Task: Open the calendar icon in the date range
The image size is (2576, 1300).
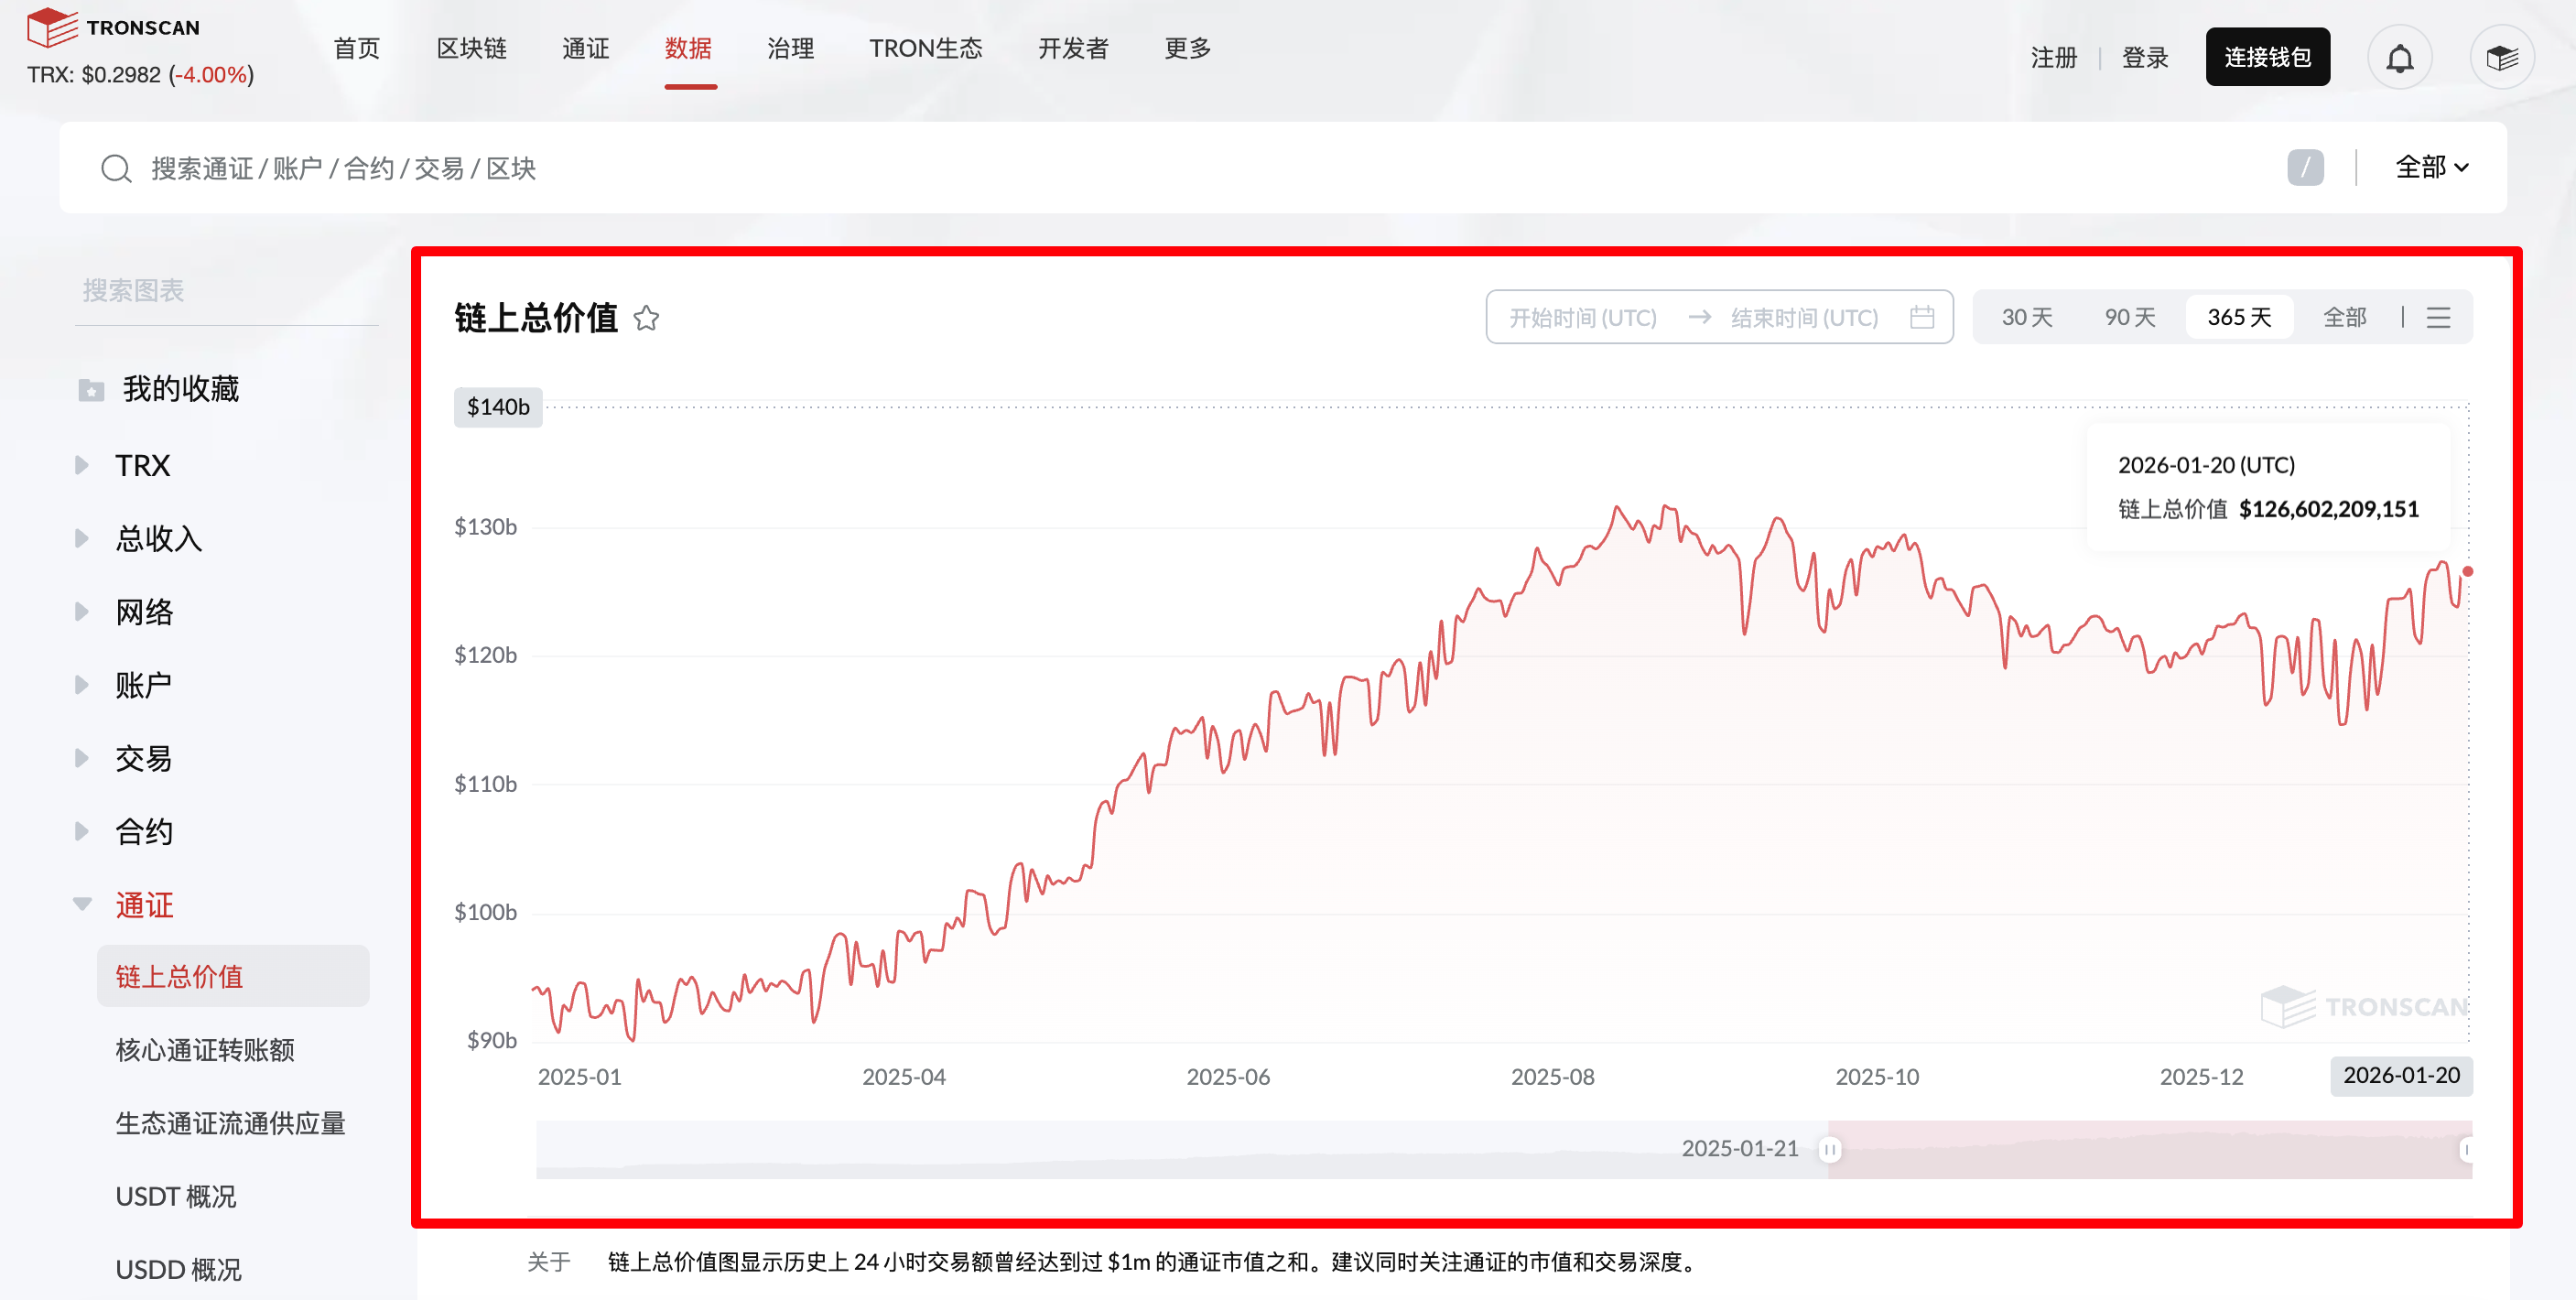Action: point(1922,317)
